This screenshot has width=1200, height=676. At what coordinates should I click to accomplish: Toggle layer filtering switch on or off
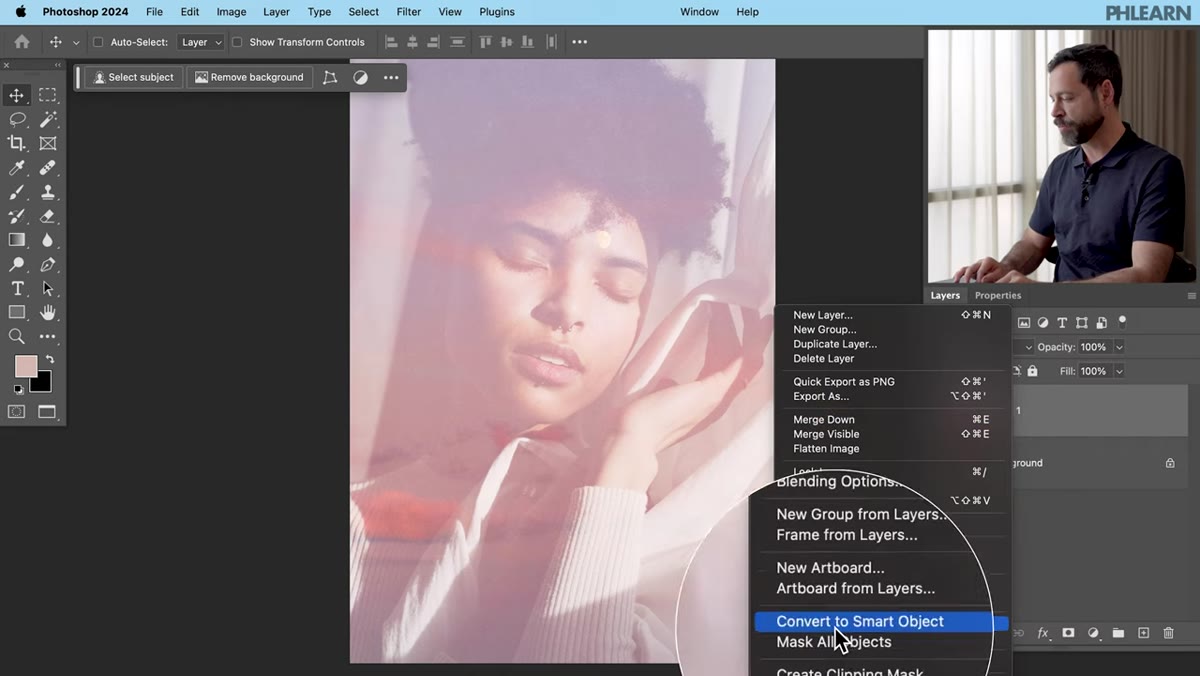(x=1122, y=322)
